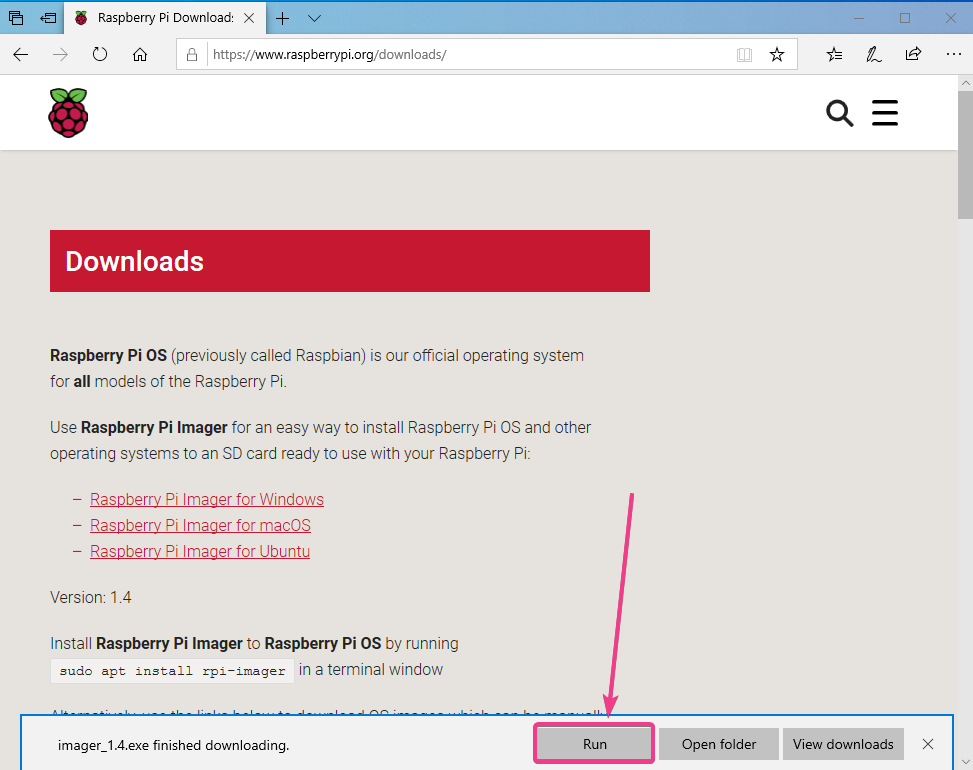Click the imager_1.4.exe finished downloading message
Screen dimensions: 973x770
(174, 745)
